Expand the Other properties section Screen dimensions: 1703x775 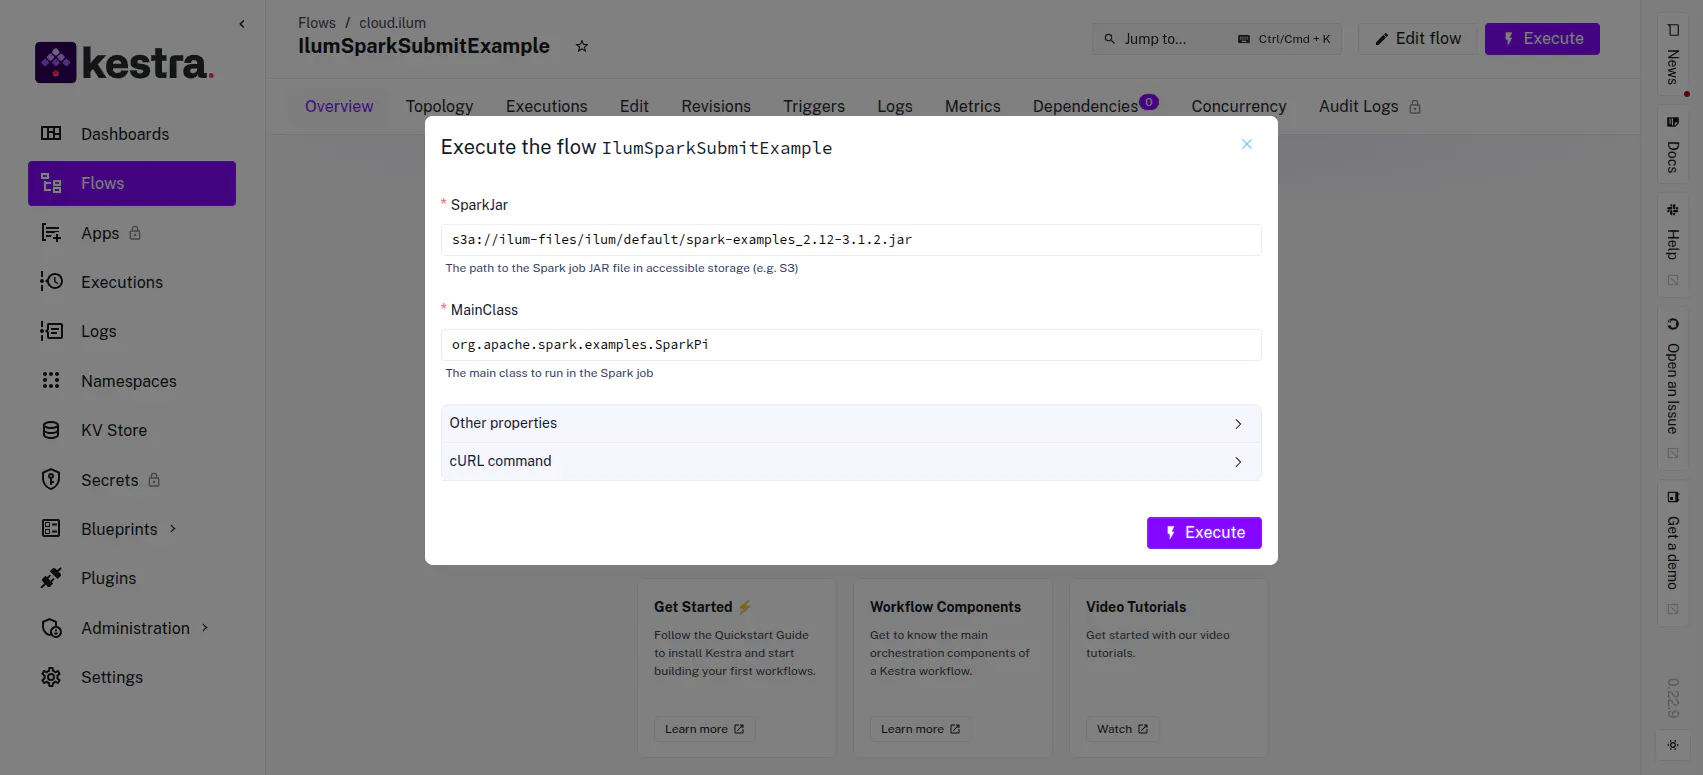coord(850,423)
